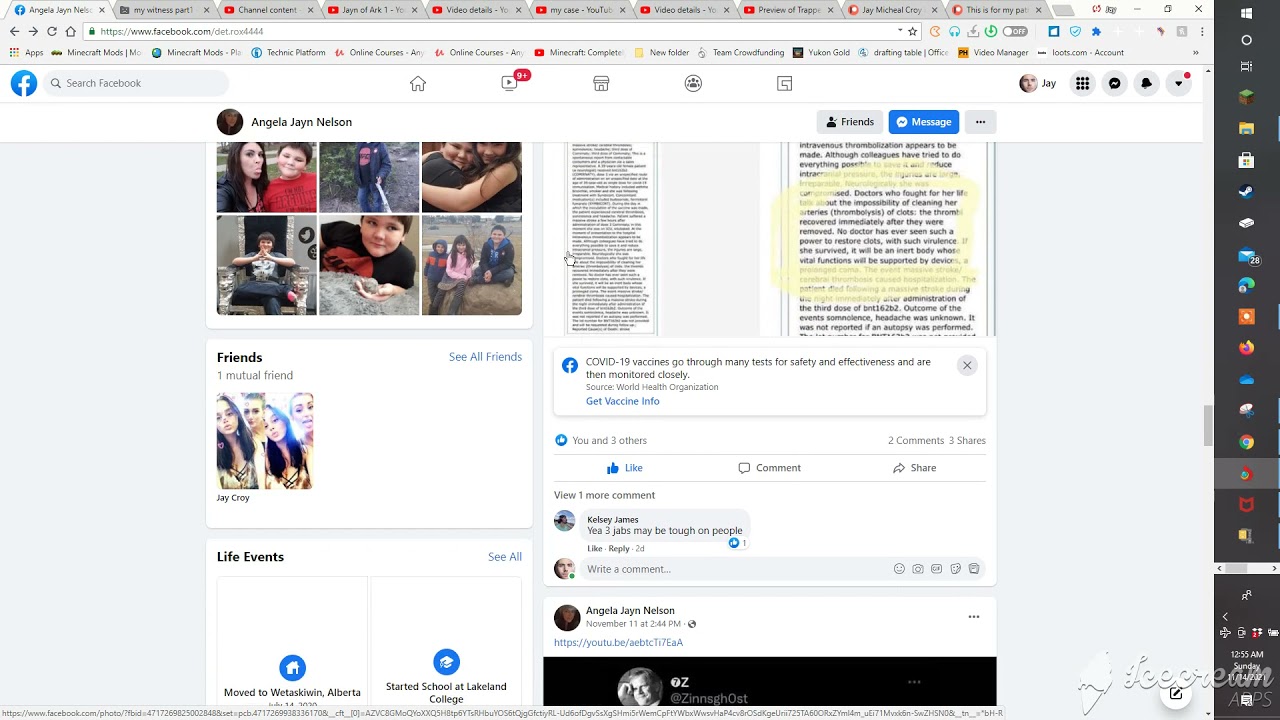The width and height of the screenshot is (1280, 720).
Task: Add GIF to comment
Action: click(936, 569)
